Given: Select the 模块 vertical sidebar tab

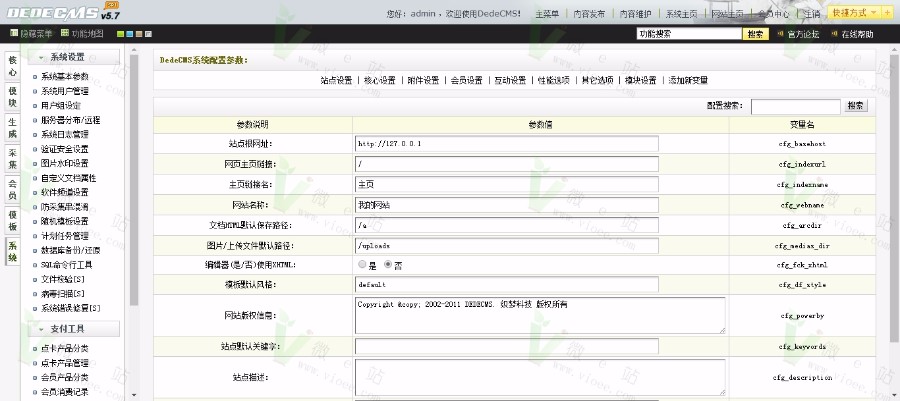Looking at the screenshot, I should [x=13, y=98].
